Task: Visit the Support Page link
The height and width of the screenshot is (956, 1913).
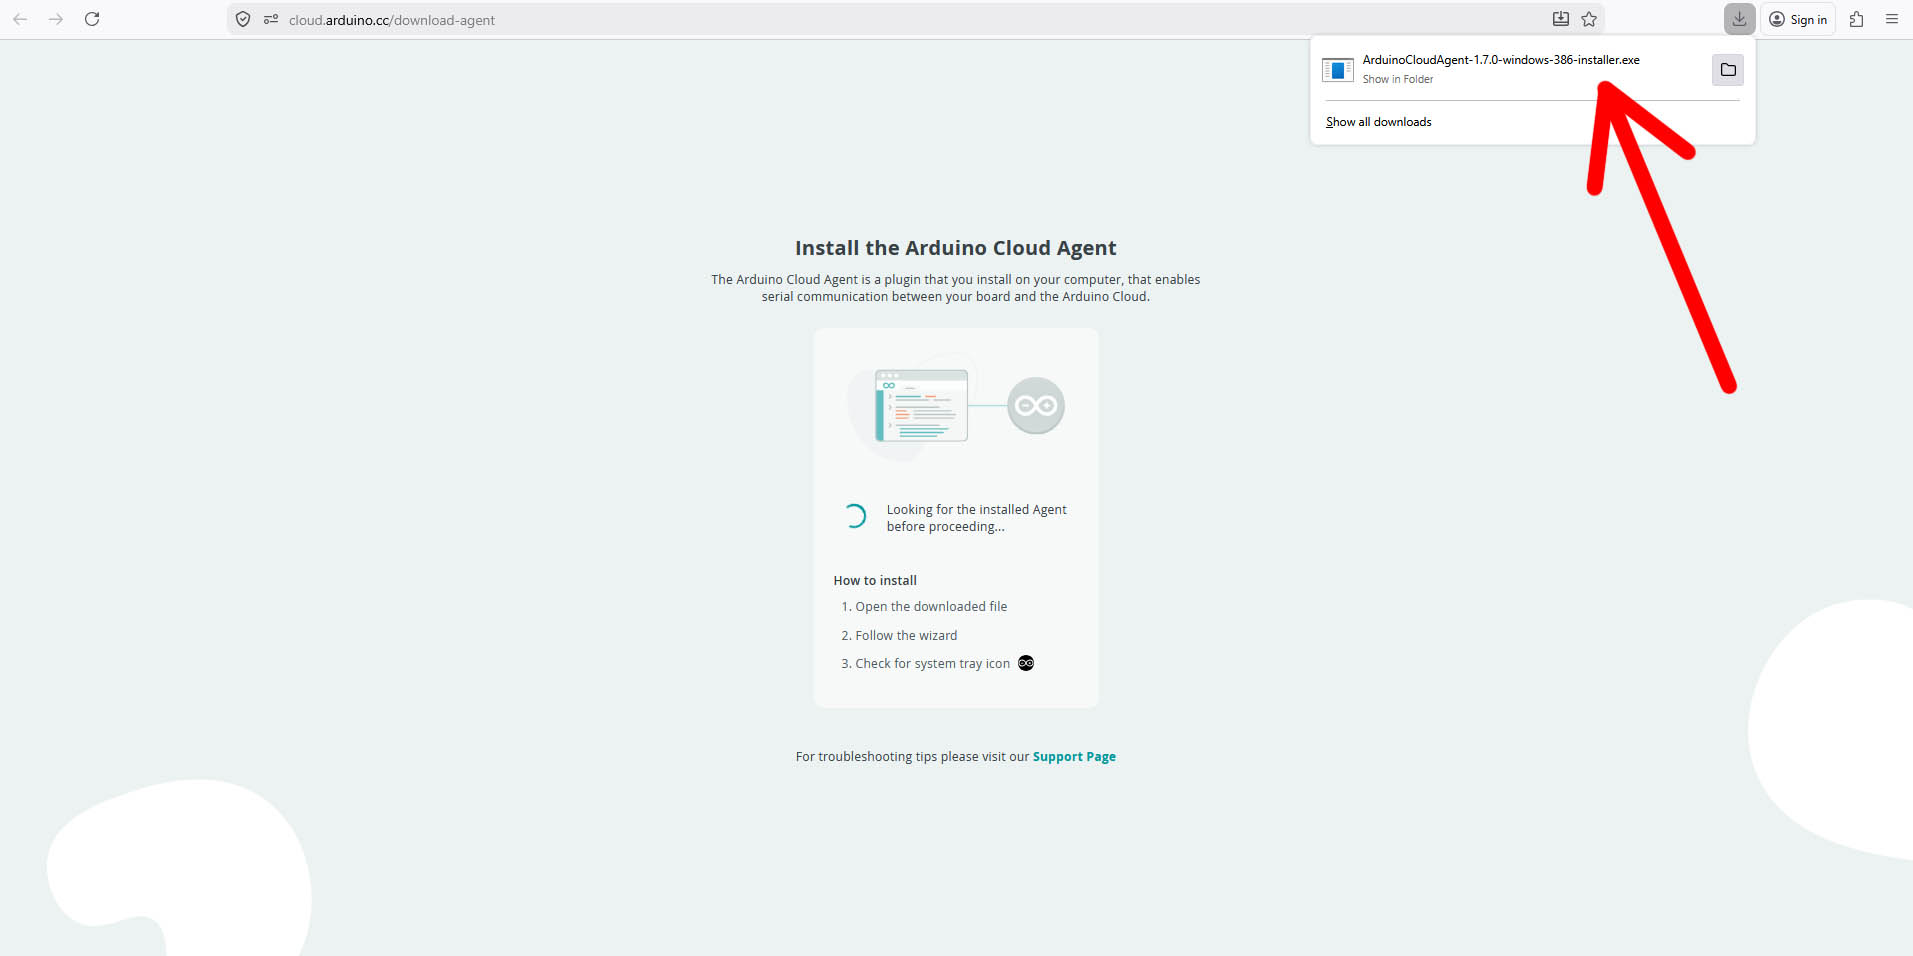Action: point(1074,757)
